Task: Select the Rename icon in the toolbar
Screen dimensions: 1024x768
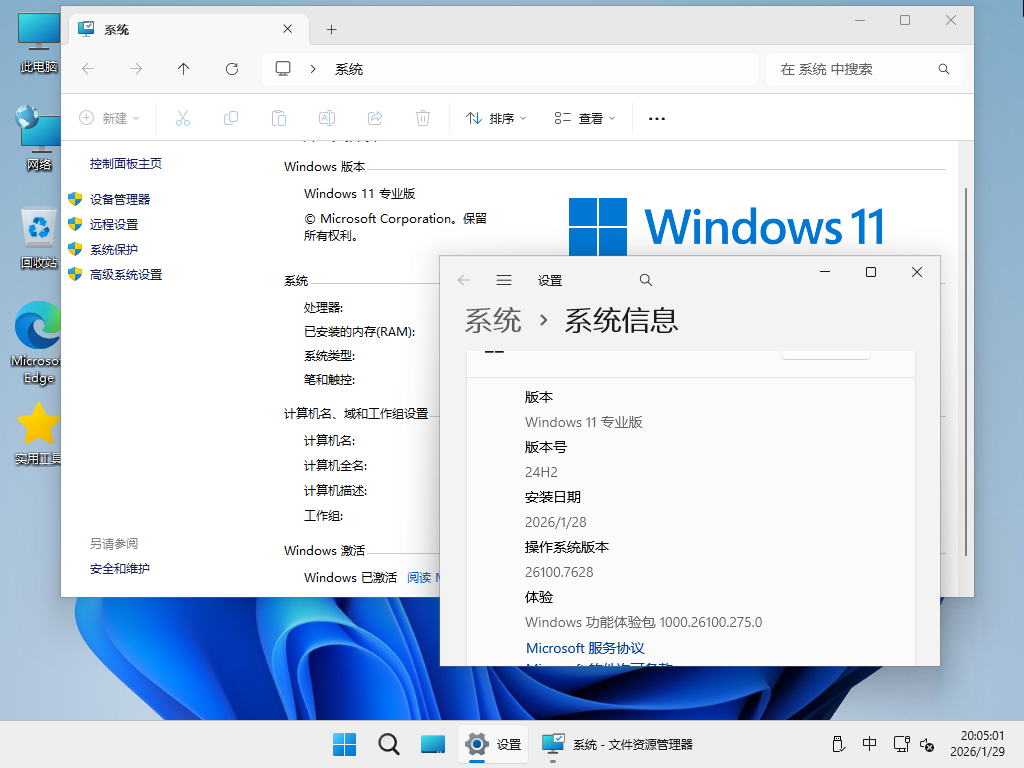Action: (x=326, y=117)
